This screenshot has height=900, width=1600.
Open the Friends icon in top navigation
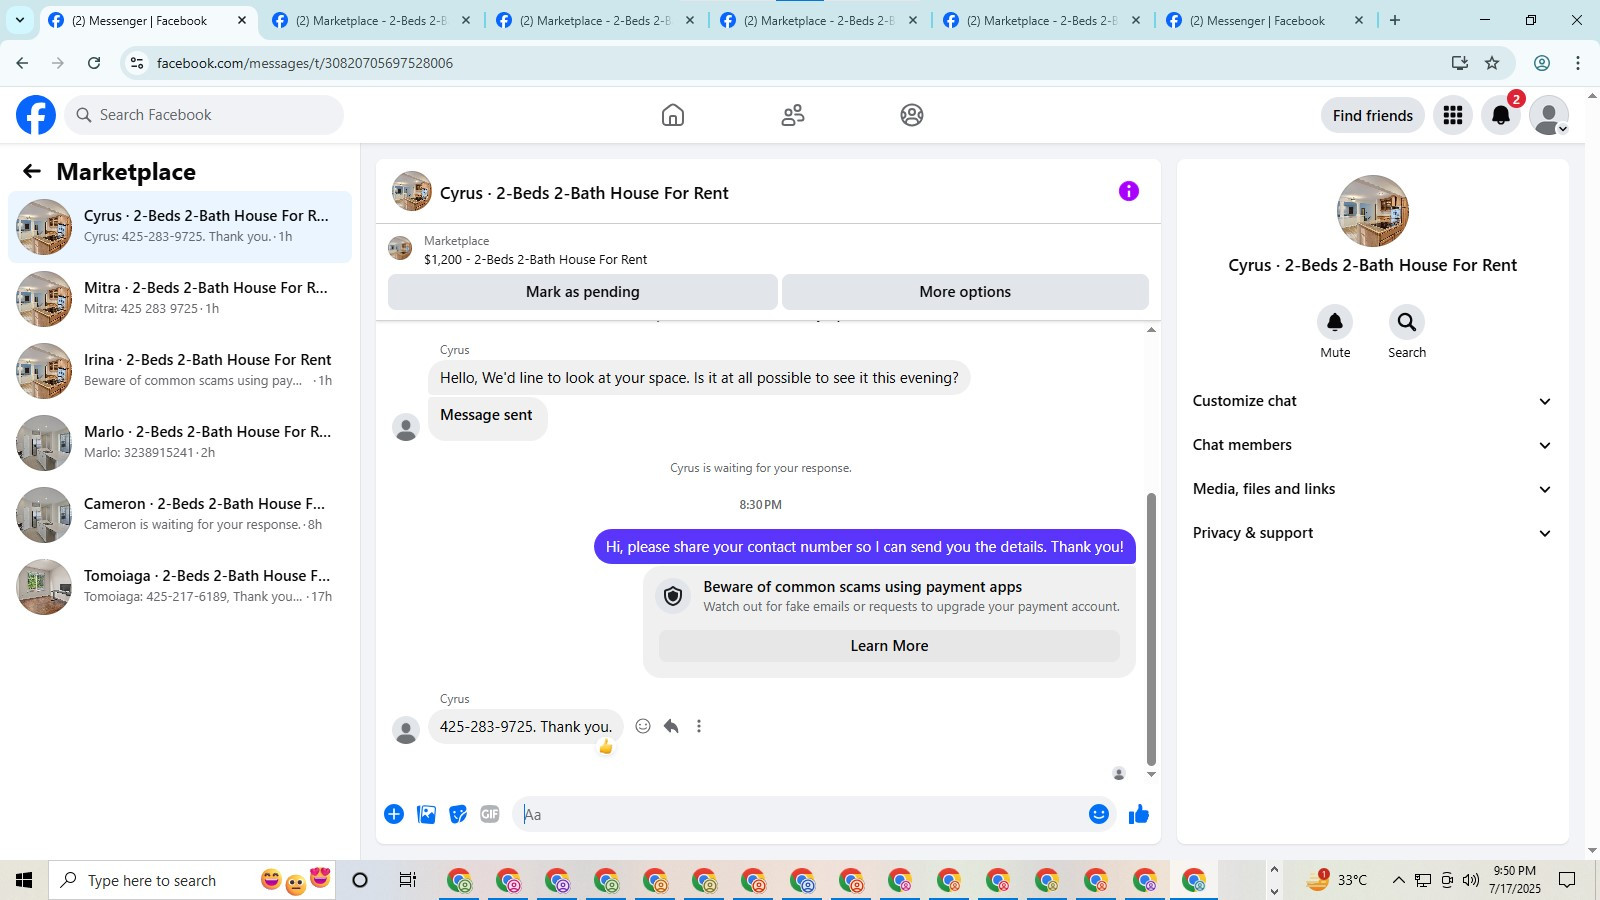793,115
